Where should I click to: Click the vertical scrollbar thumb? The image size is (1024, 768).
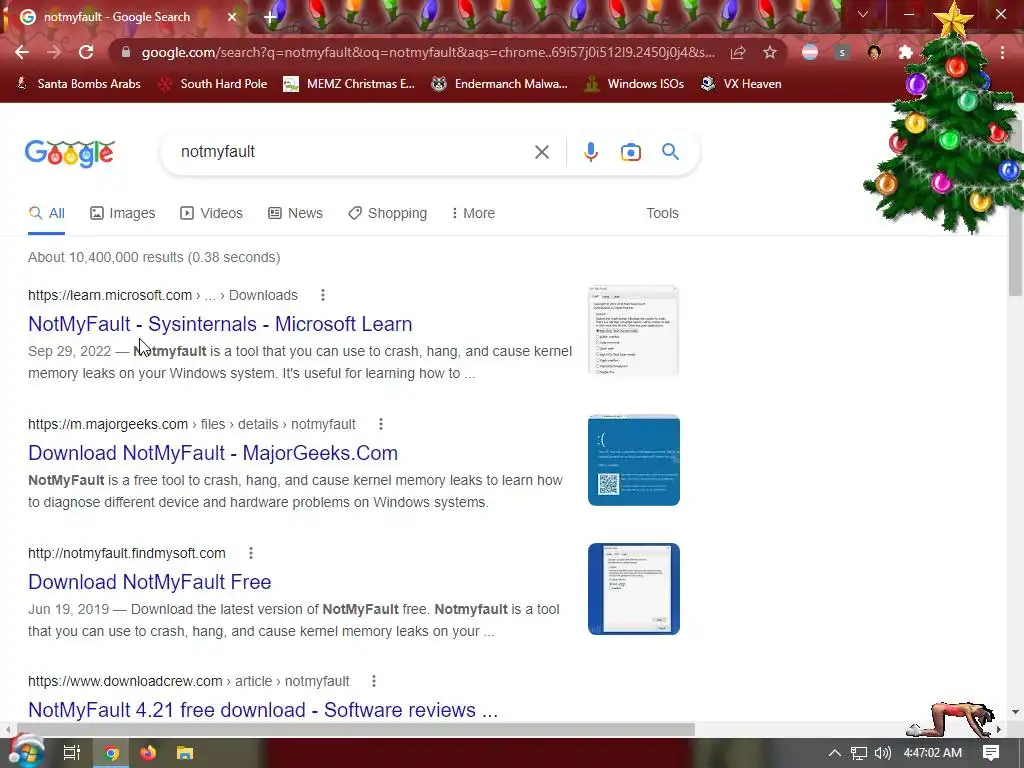click(1016, 208)
